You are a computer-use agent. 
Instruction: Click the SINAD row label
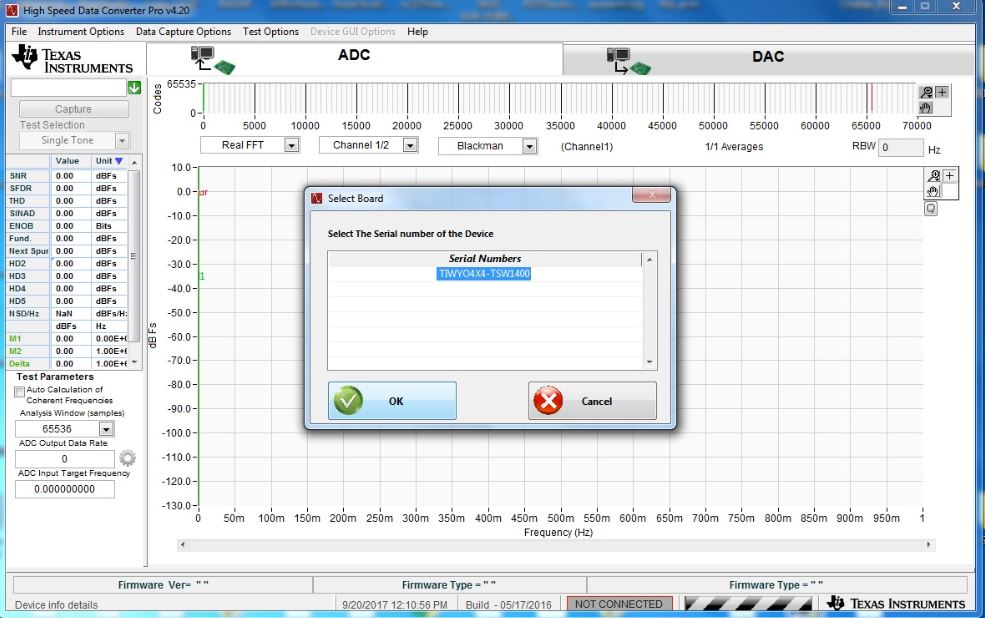point(22,214)
